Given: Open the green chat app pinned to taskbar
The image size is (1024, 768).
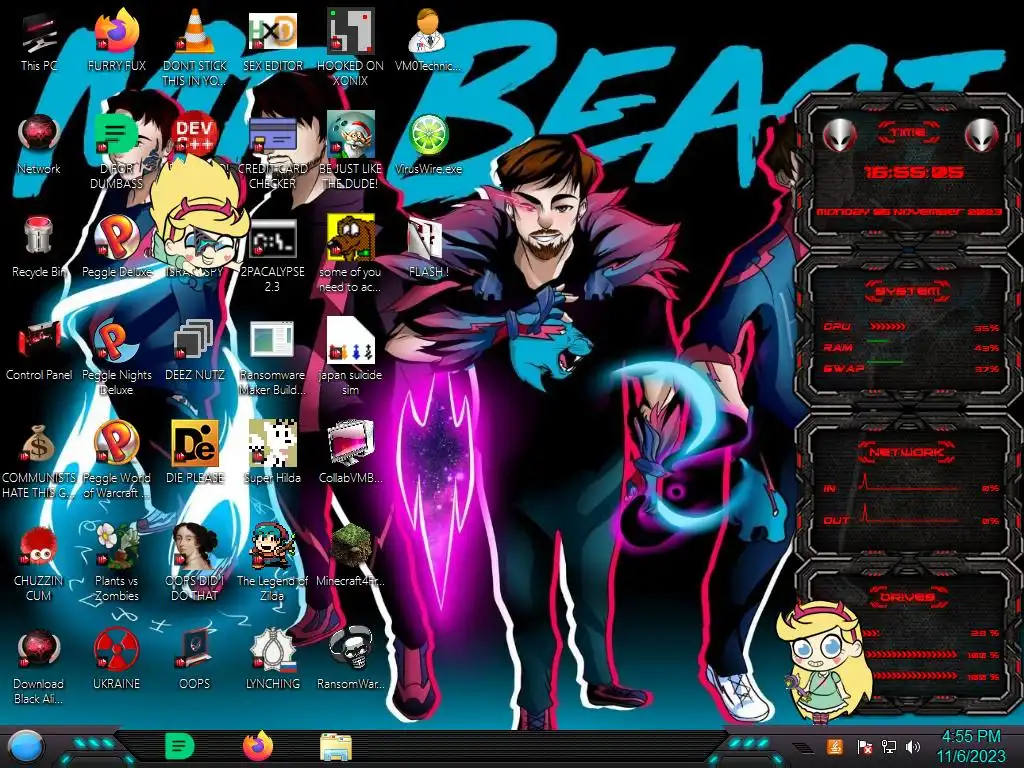Looking at the screenshot, I should [x=180, y=747].
